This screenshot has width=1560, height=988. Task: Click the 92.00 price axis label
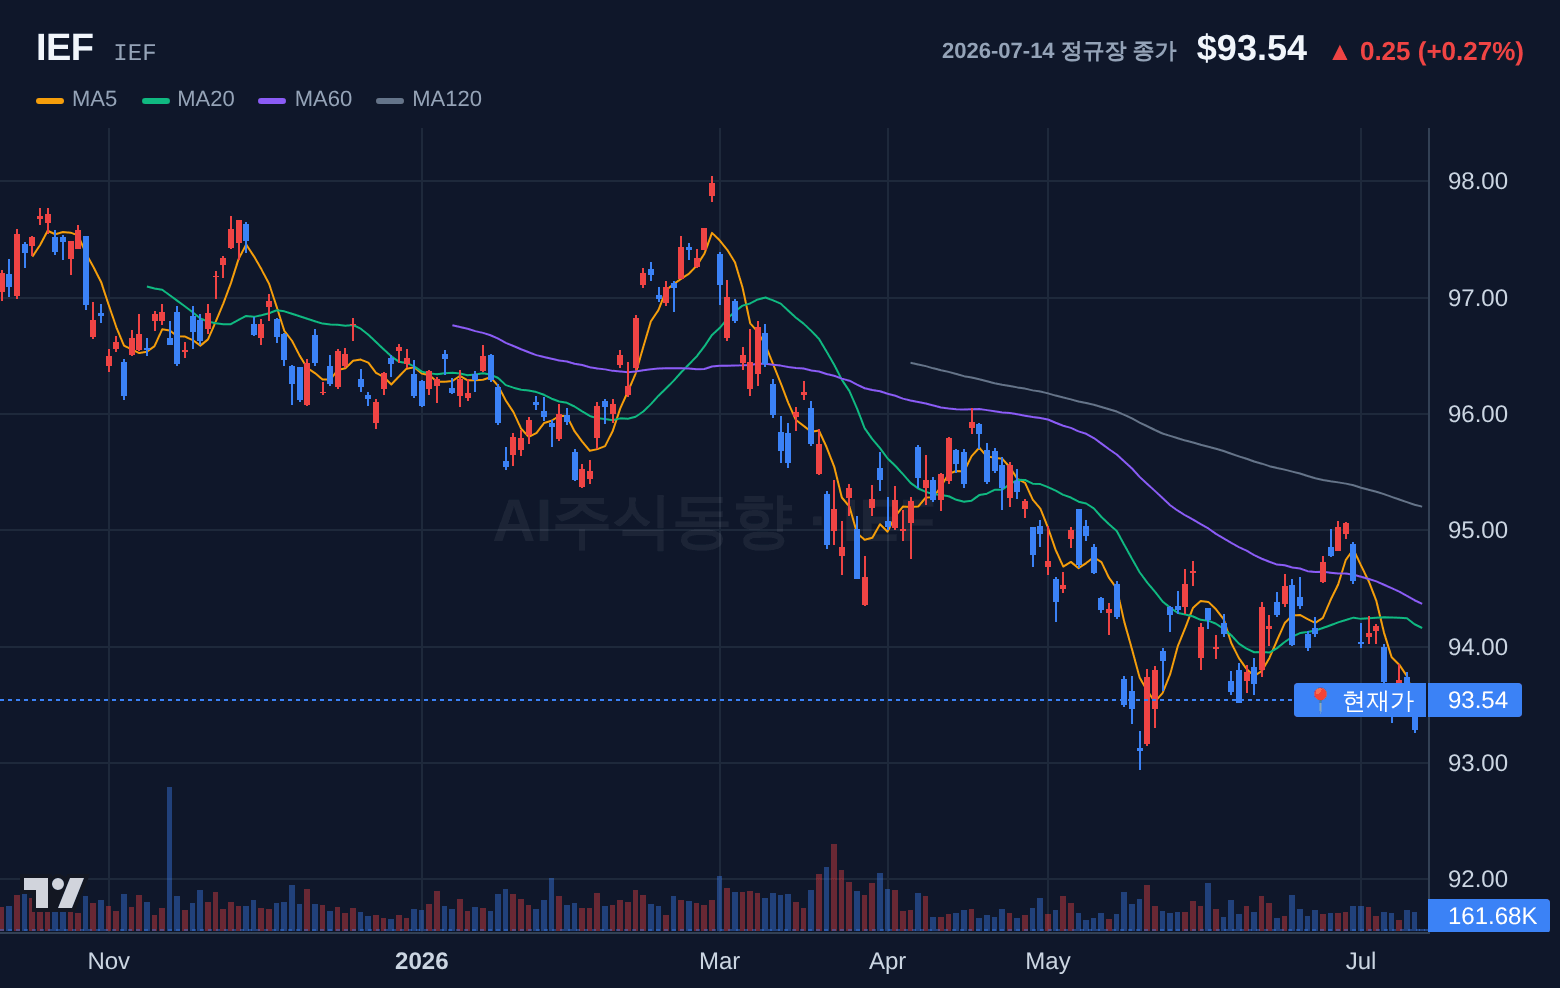tap(1478, 879)
